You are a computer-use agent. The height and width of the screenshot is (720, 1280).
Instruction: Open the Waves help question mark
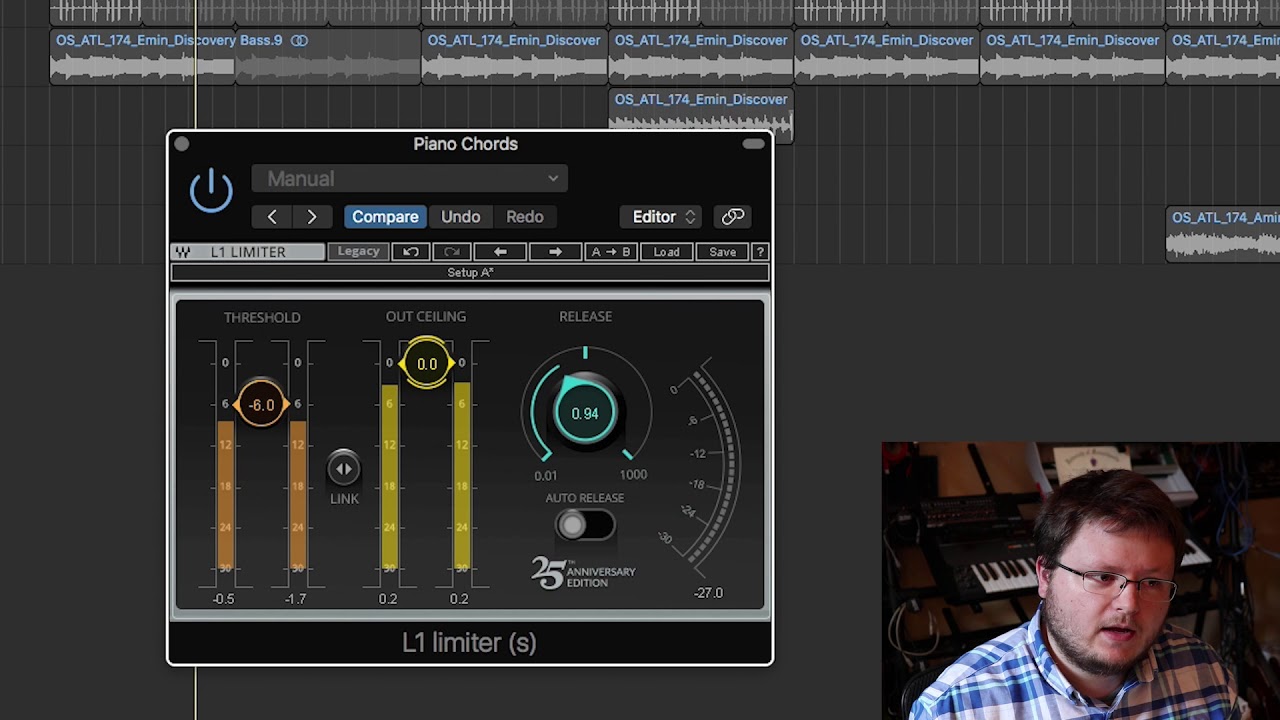point(760,252)
